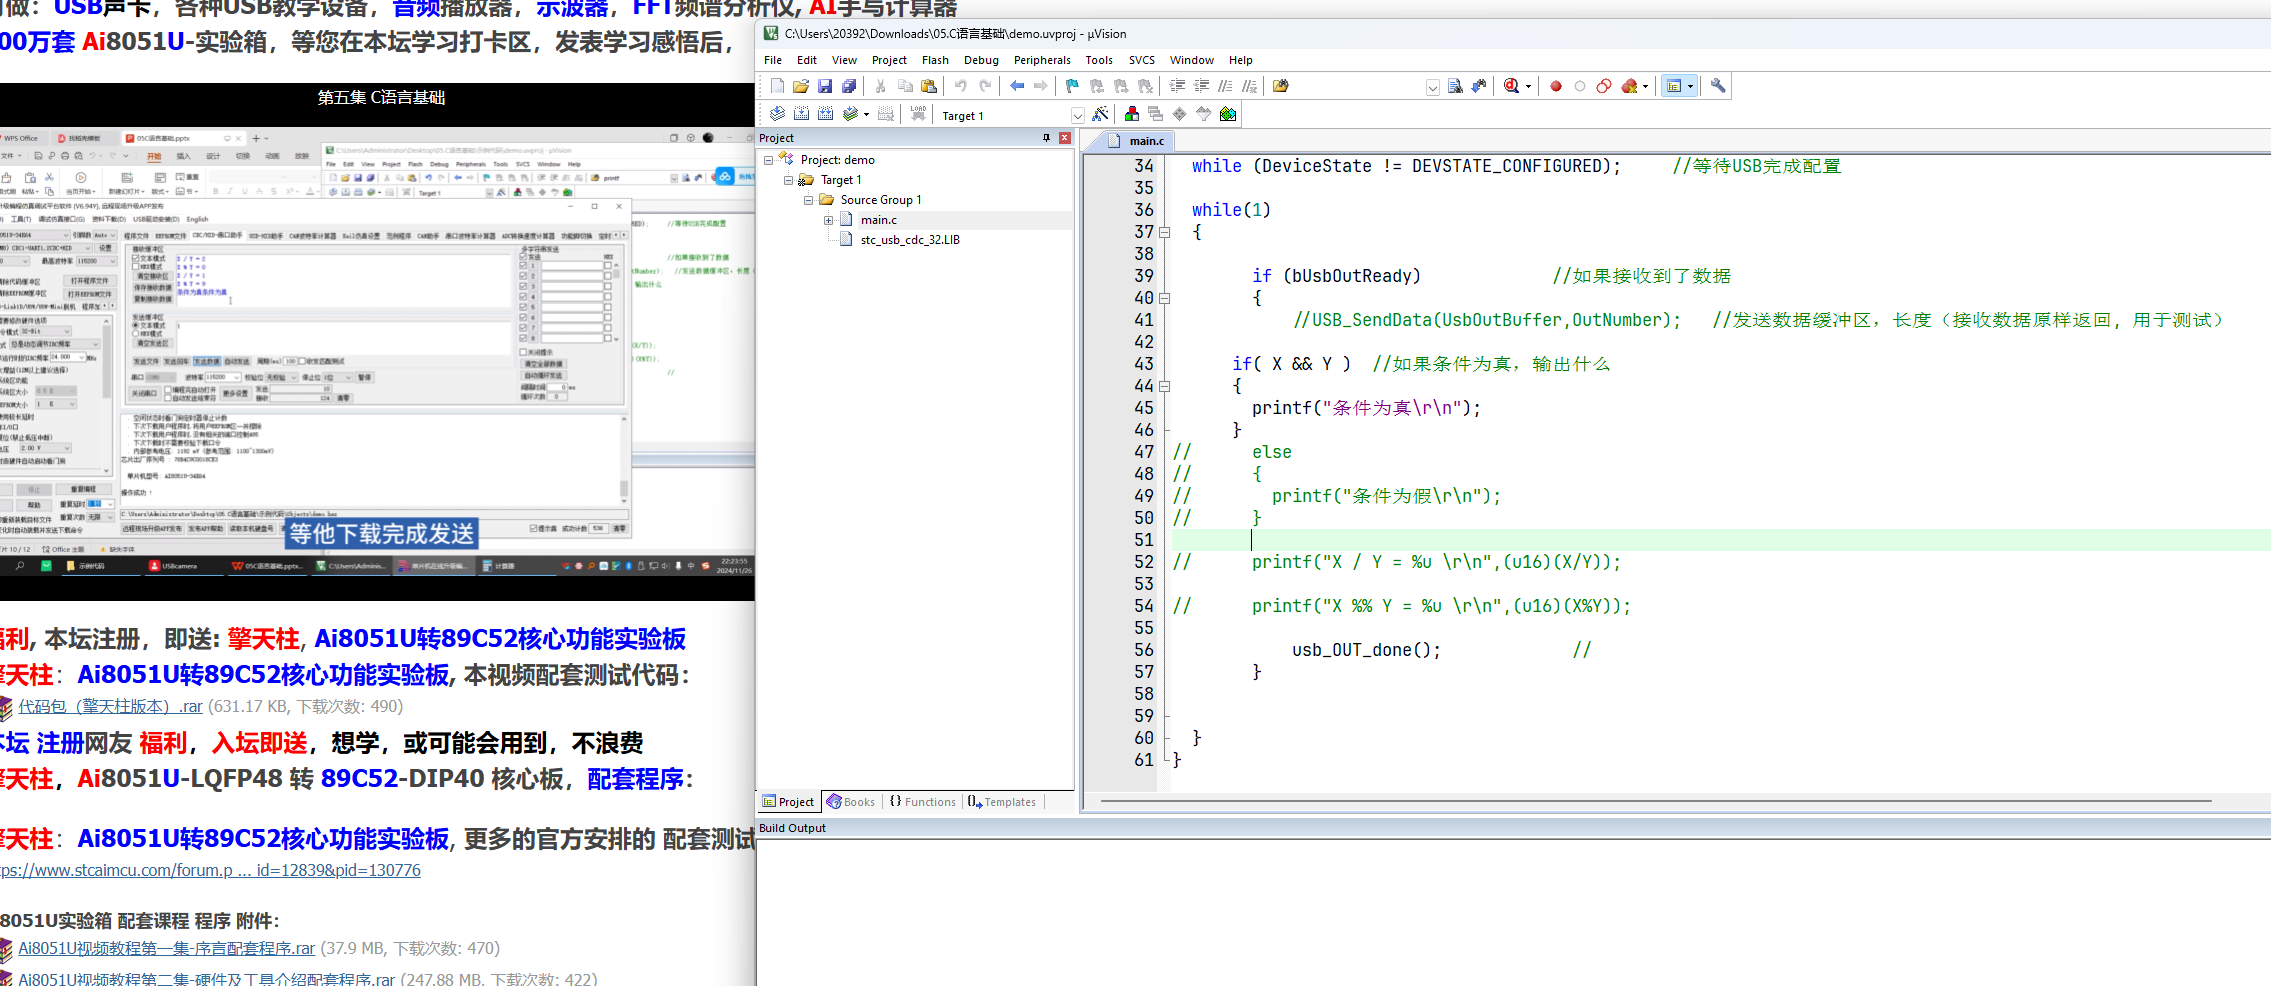Open Configuration with the wrench icon
The image size is (2271, 986).
point(1718,86)
